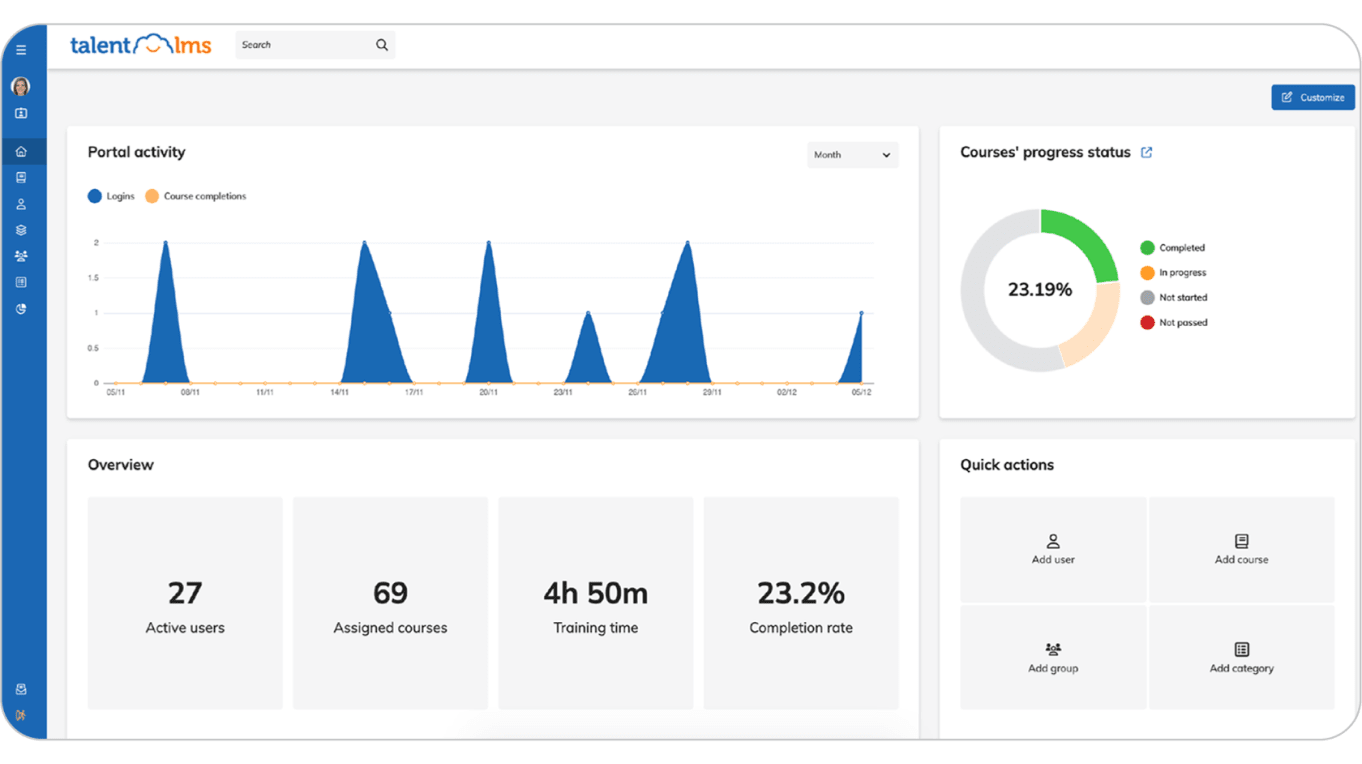
Task: Open Reports from the sidebar pie-chart icon
Action: click(21, 309)
